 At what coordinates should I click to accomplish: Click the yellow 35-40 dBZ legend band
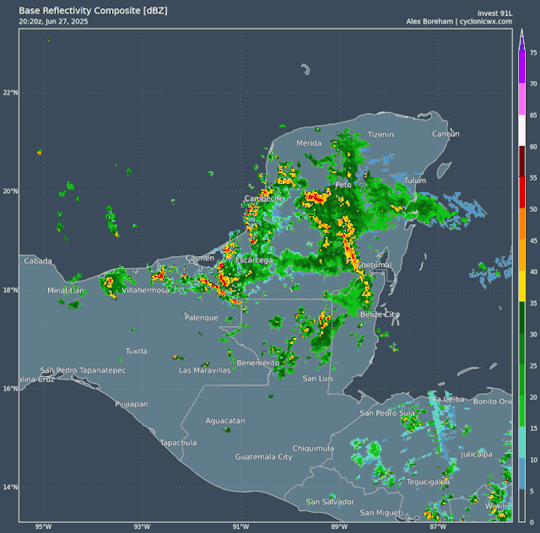(x=522, y=286)
